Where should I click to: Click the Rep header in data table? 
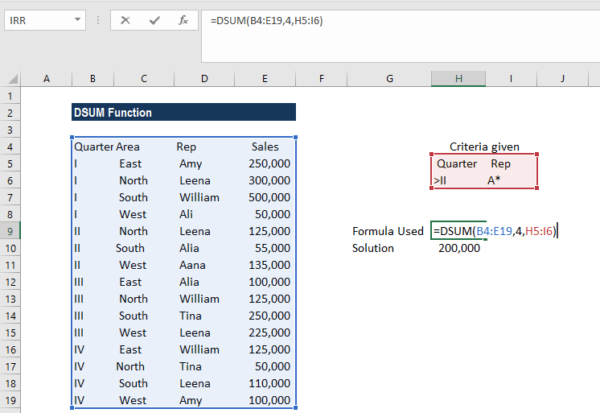coord(186,147)
